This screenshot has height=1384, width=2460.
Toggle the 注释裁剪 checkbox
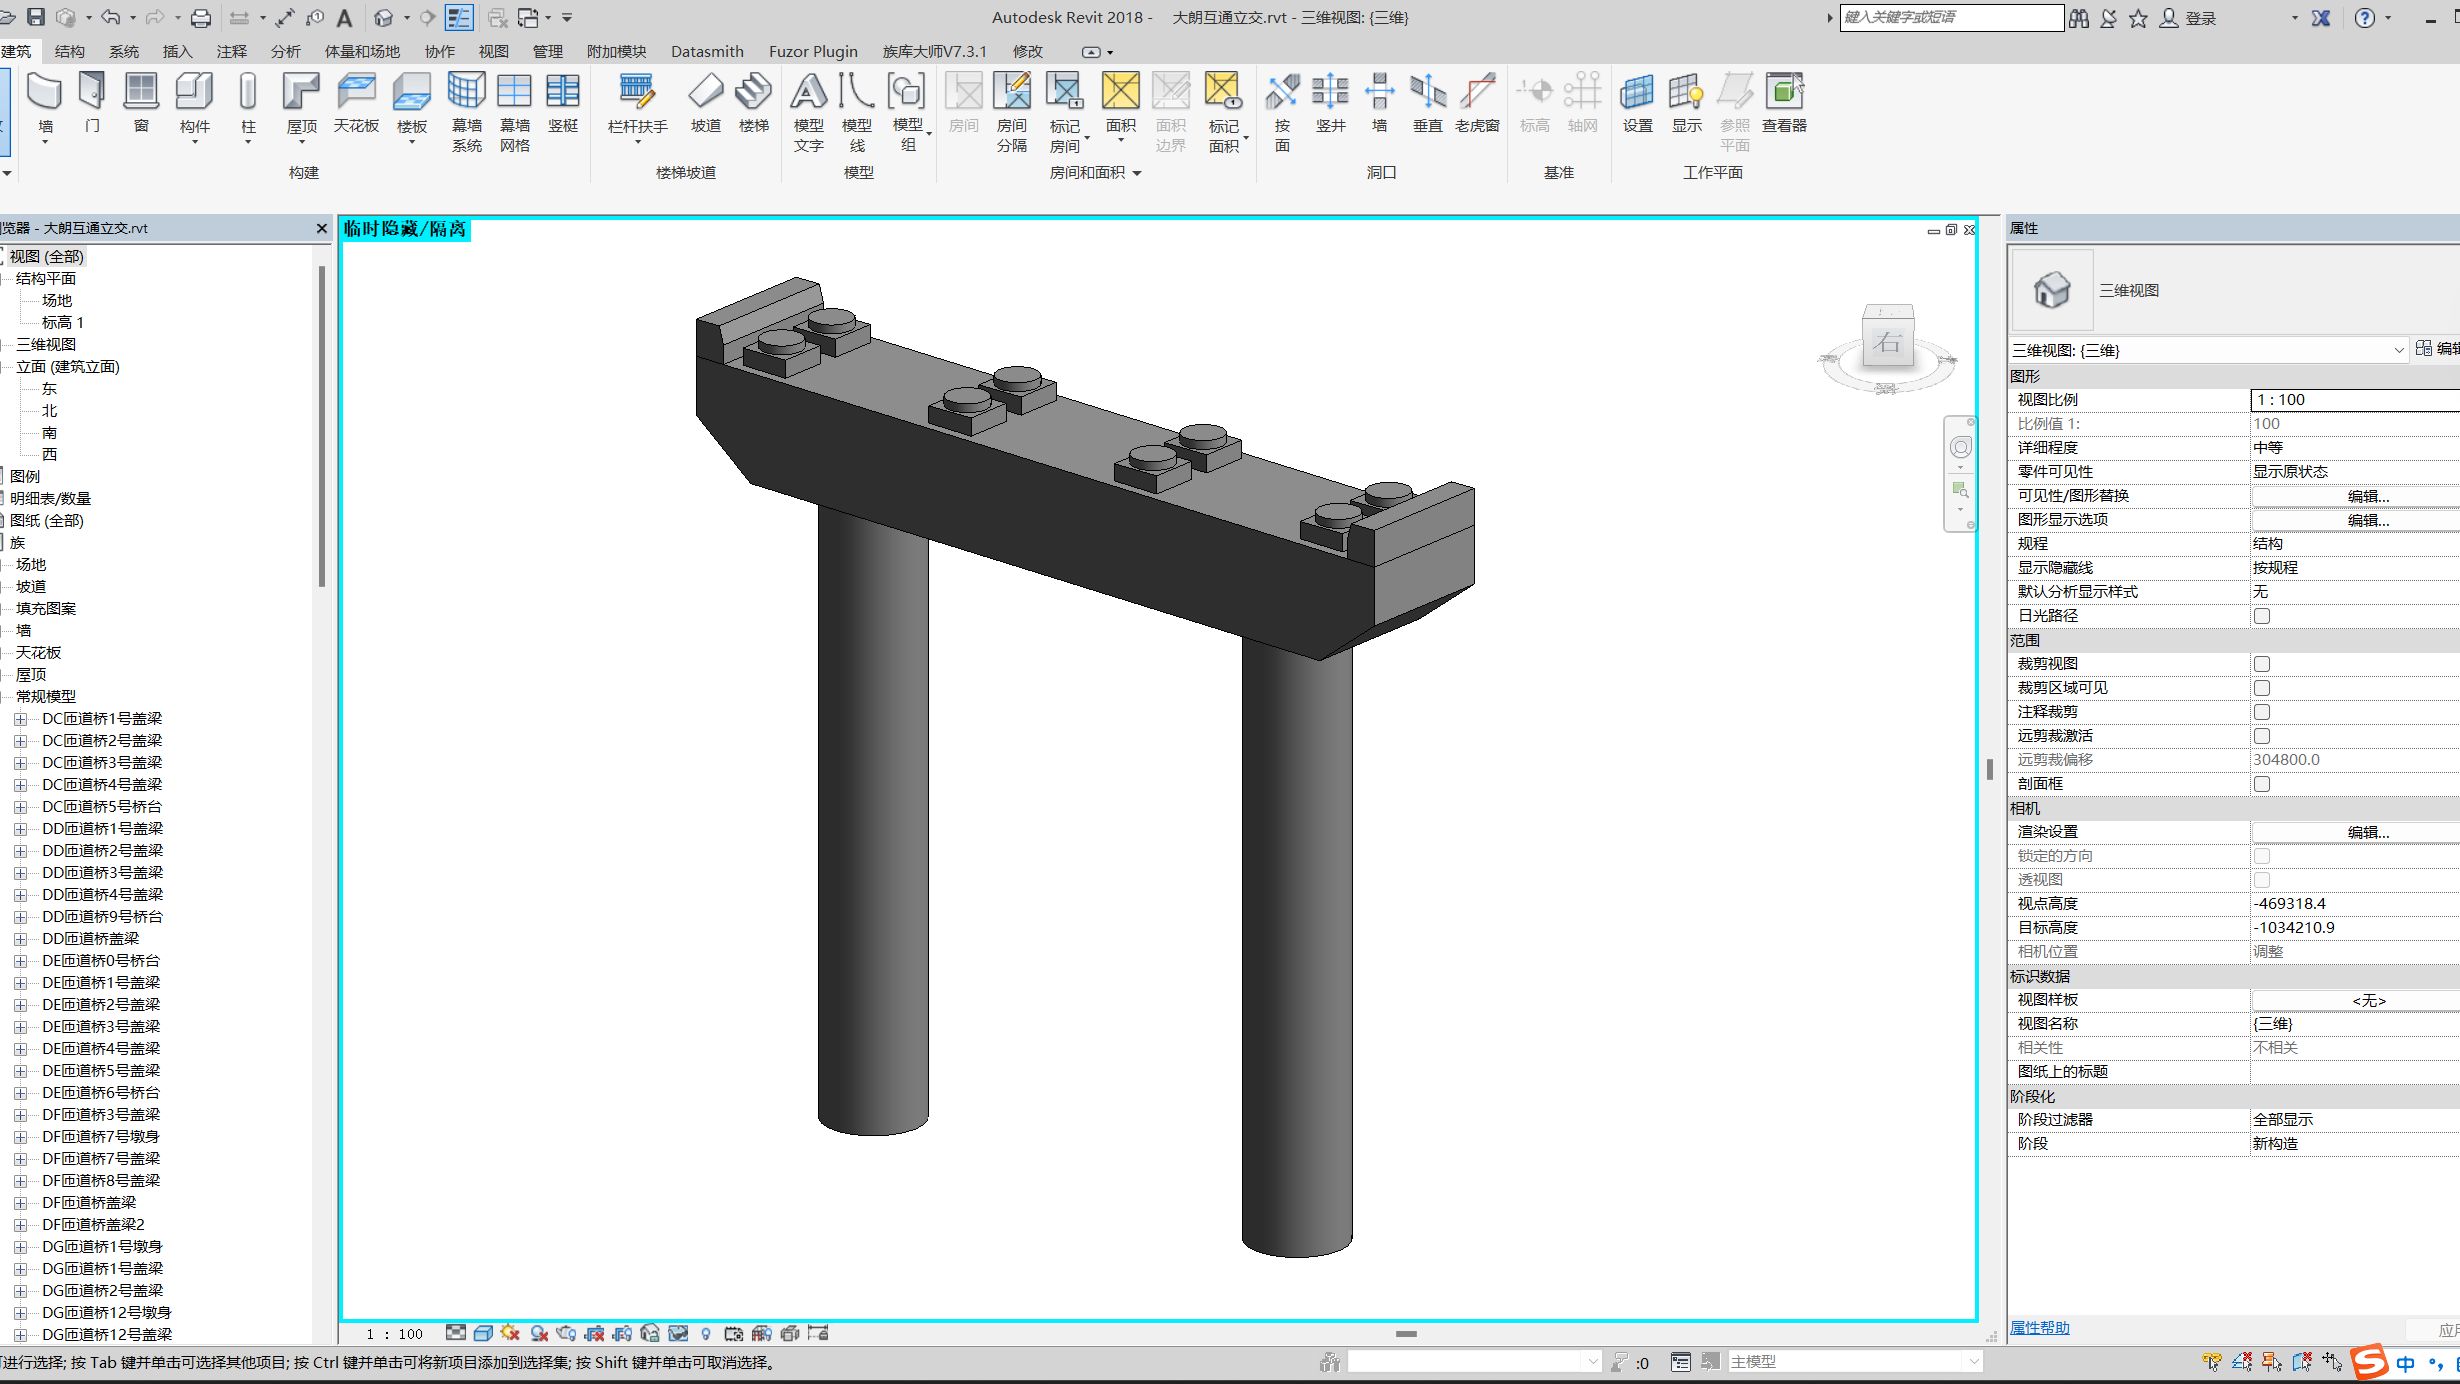2262,711
